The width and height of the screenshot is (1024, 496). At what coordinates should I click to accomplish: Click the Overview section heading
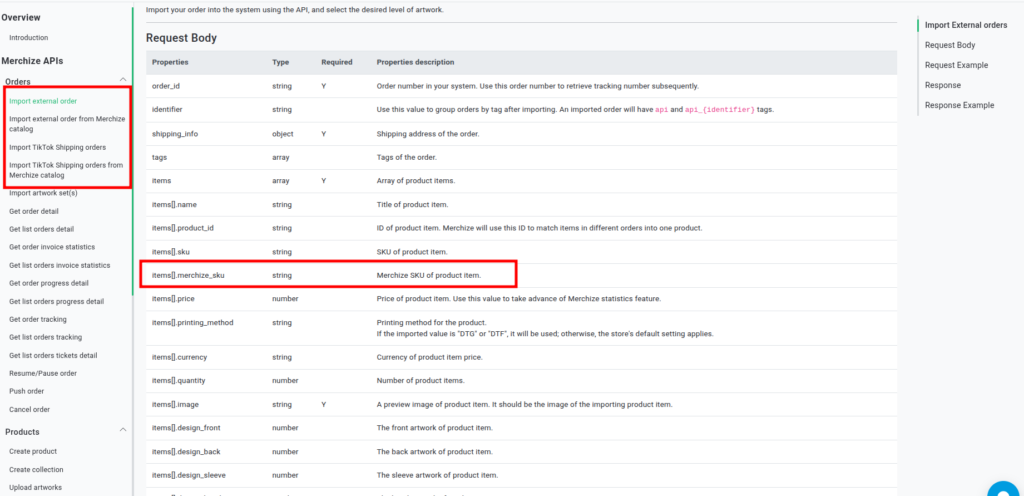20,17
